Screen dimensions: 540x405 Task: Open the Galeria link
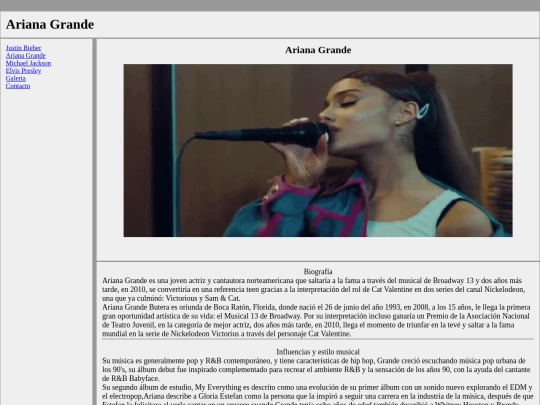15,78
